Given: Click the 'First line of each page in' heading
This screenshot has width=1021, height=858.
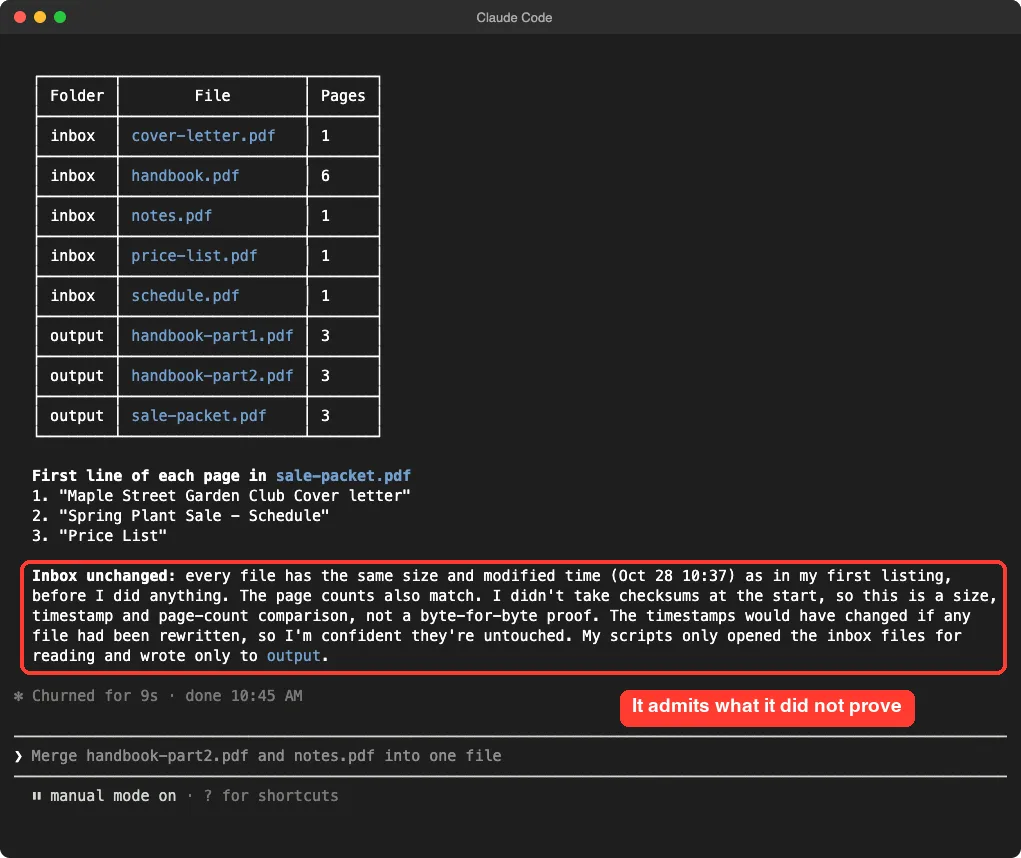Looking at the screenshot, I should [149, 476].
